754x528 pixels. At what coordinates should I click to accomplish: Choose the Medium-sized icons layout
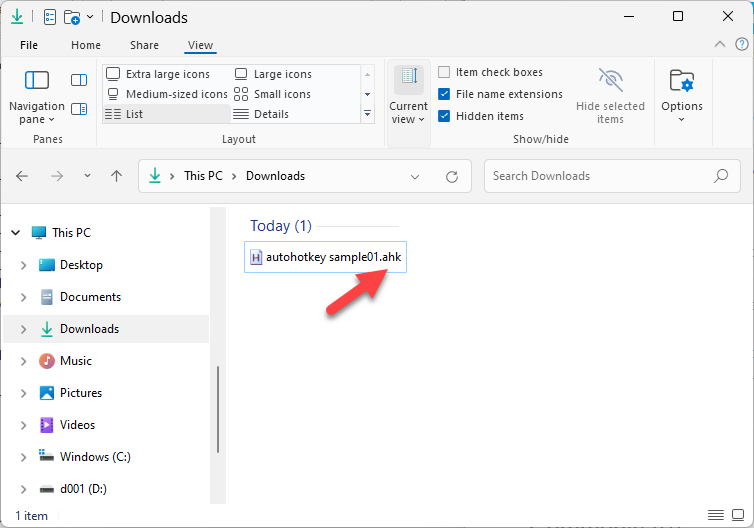pos(167,94)
